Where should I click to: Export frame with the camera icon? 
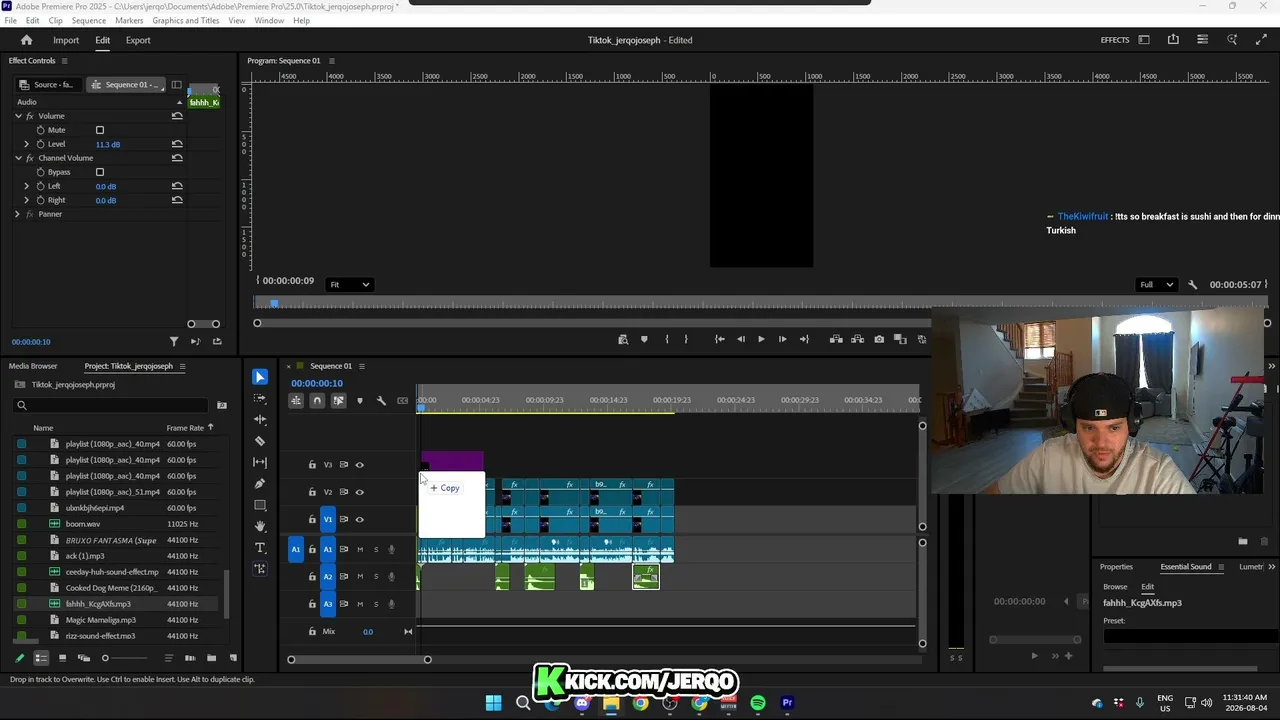tap(879, 339)
